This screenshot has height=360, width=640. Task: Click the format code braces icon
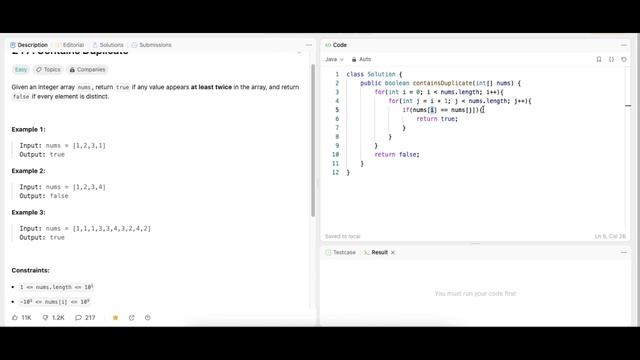point(611,59)
